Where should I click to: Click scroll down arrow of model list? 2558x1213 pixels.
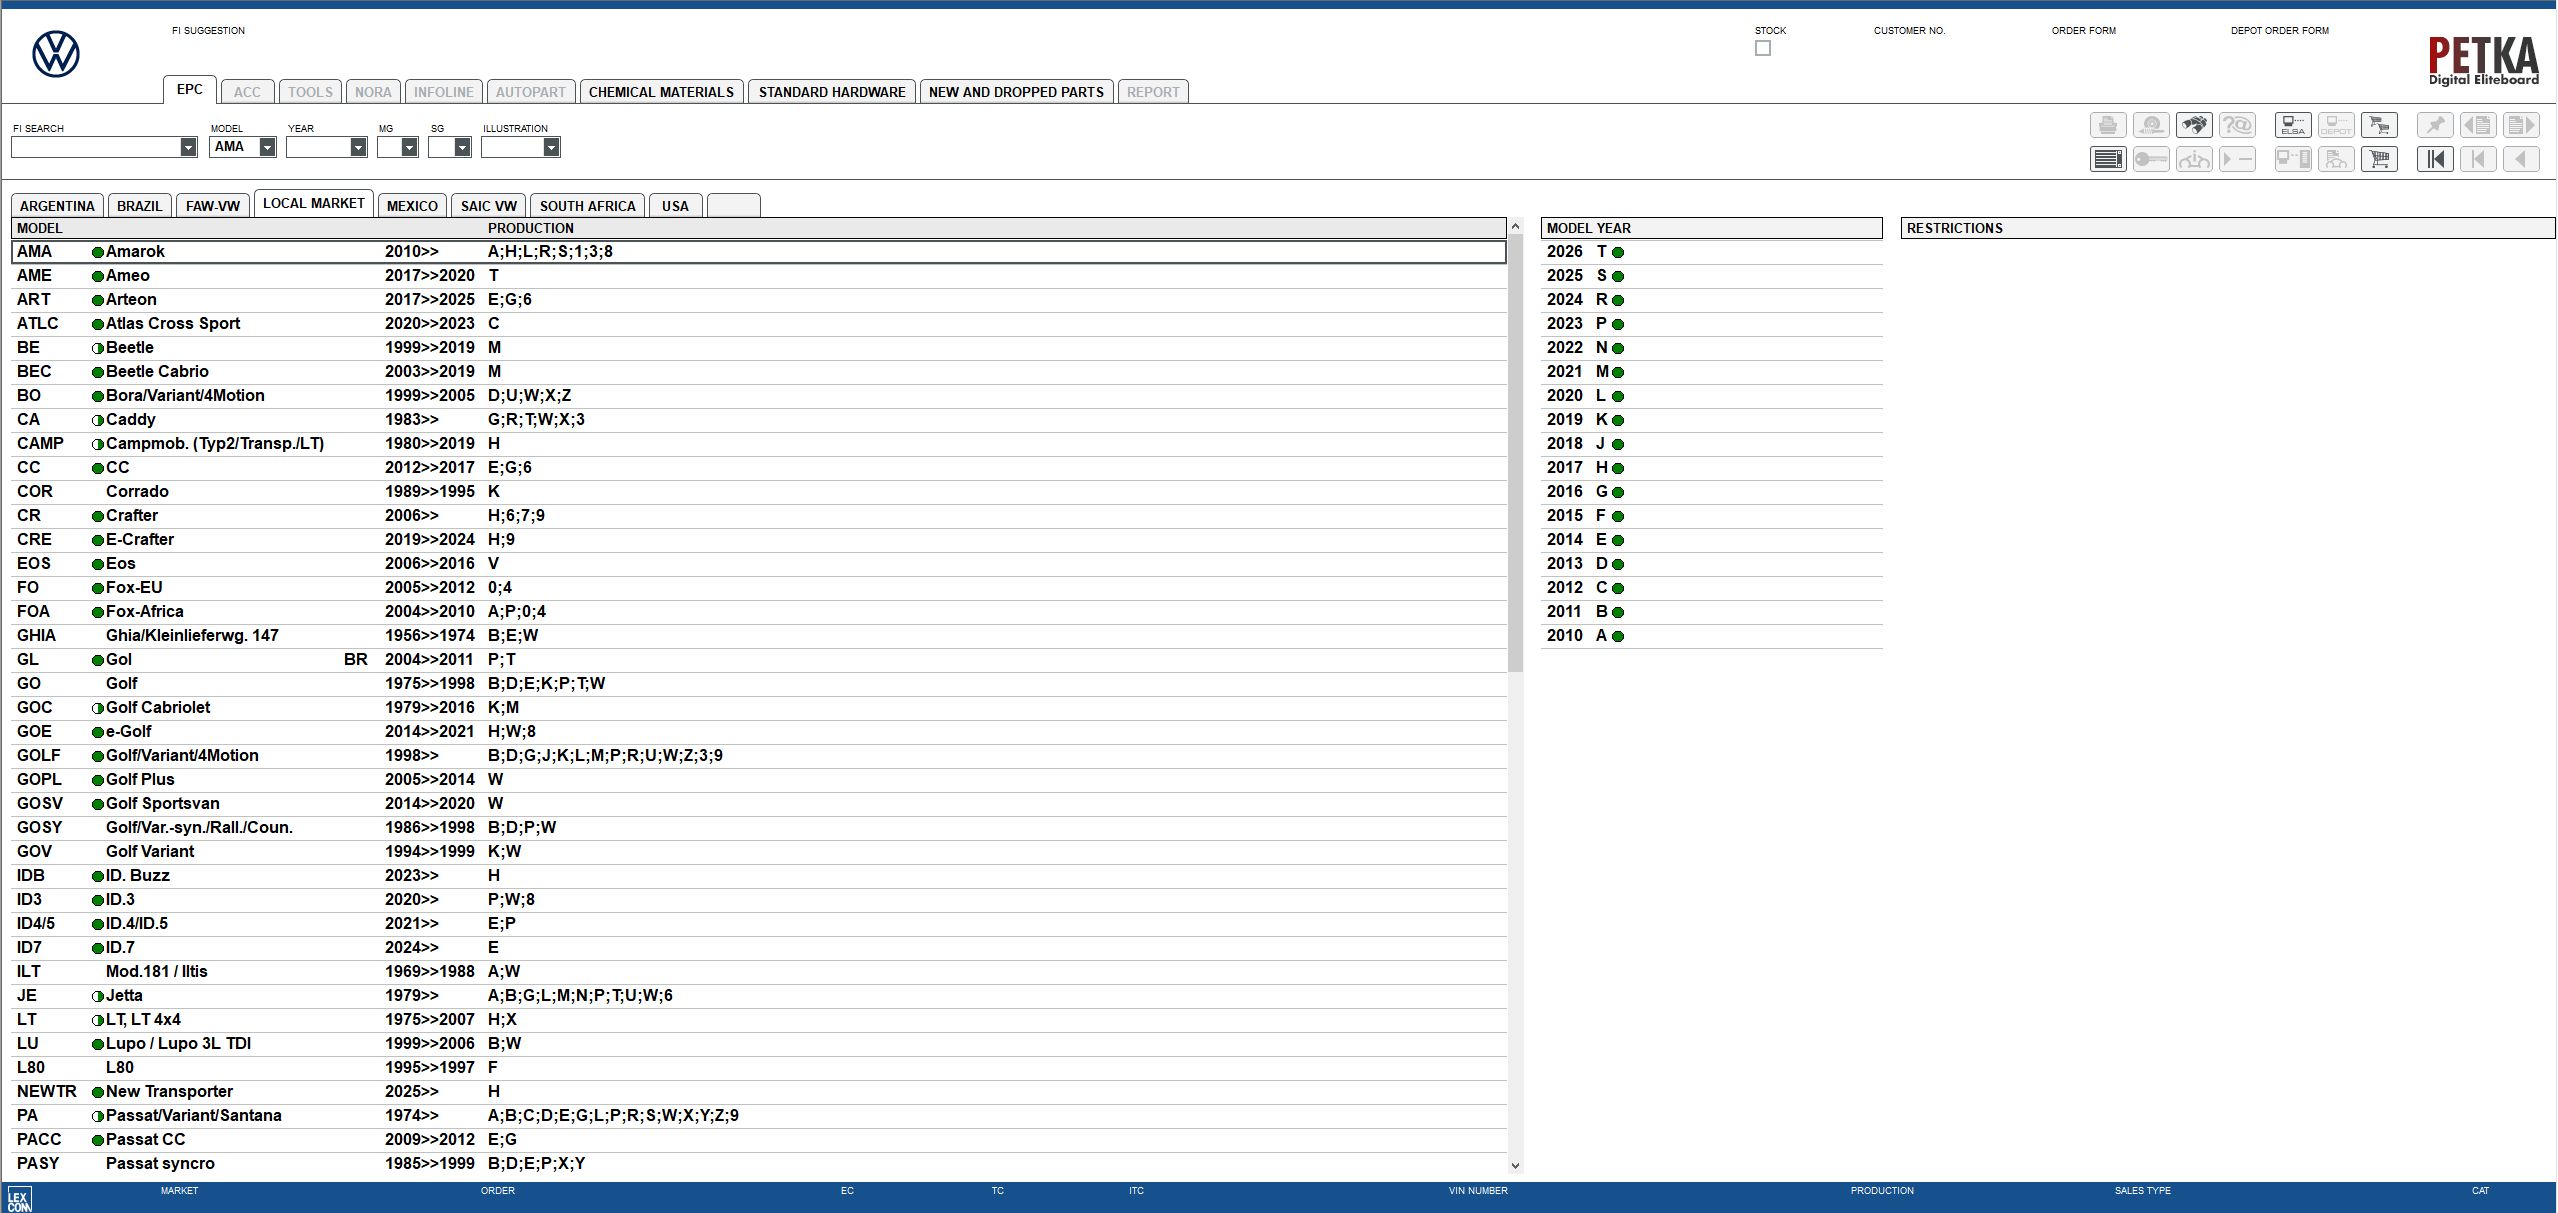click(x=1515, y=1165)
